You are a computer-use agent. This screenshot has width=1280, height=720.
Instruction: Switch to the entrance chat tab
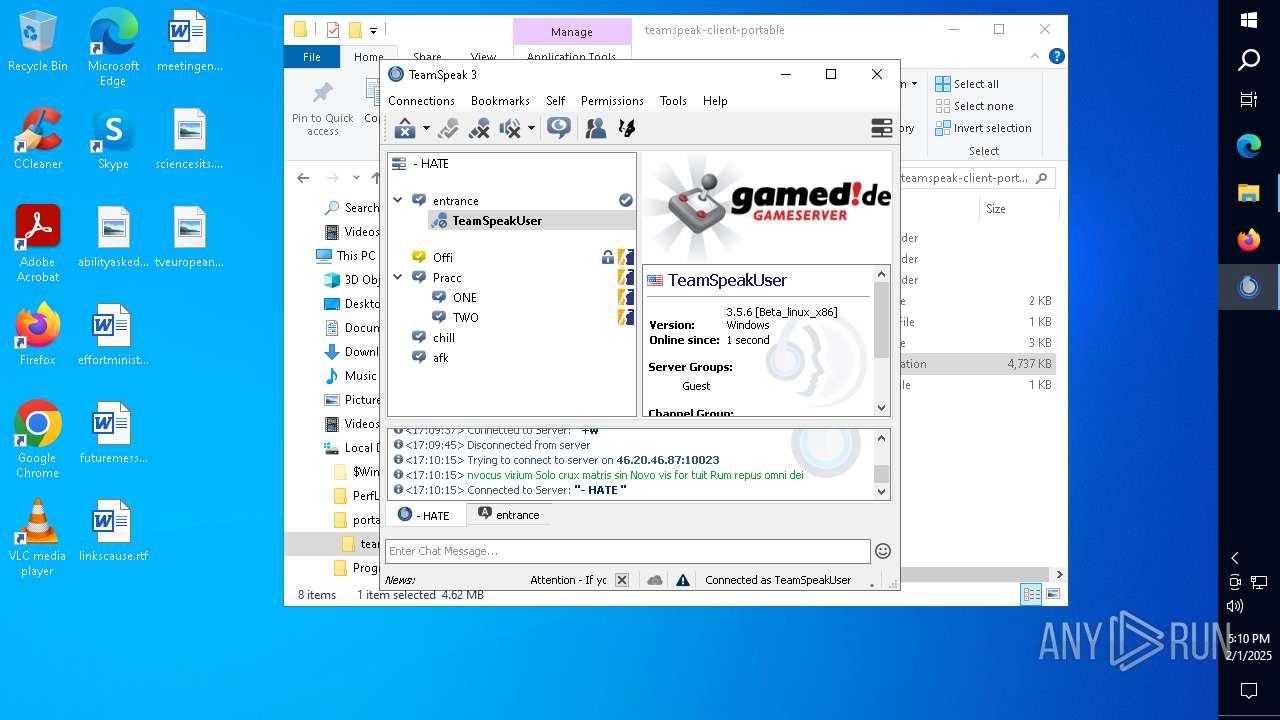coord(508,515)
